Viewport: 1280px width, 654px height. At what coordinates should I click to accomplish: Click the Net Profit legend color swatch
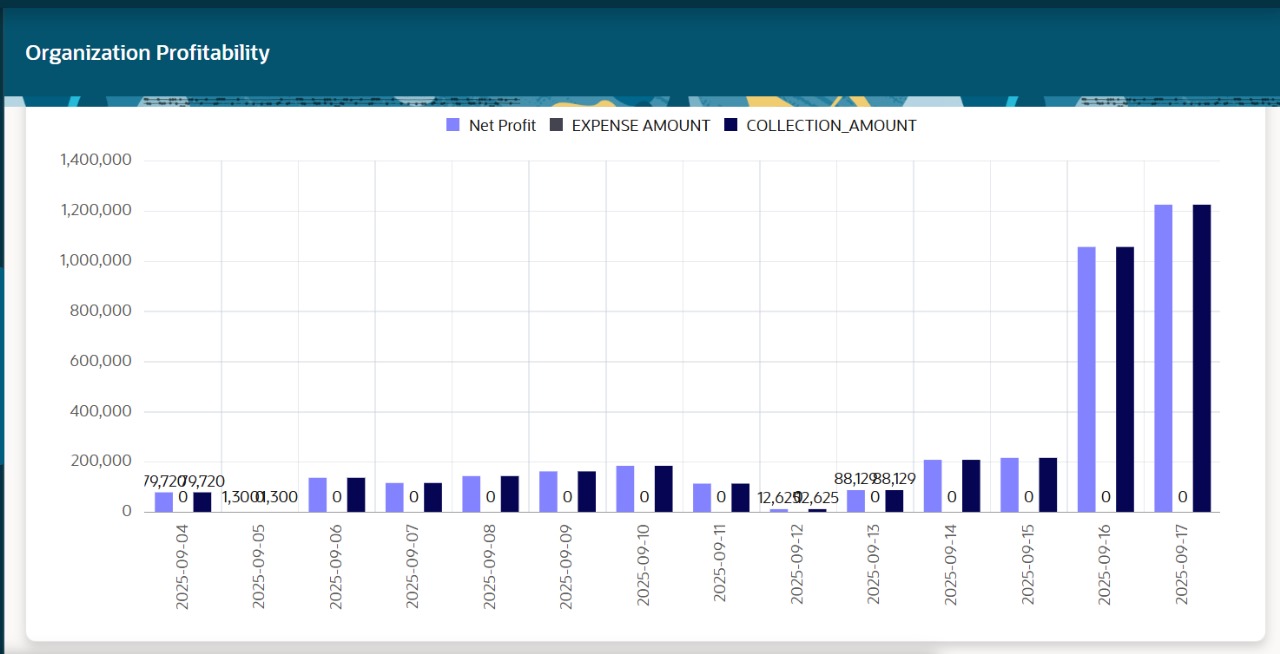coord(453,125)
